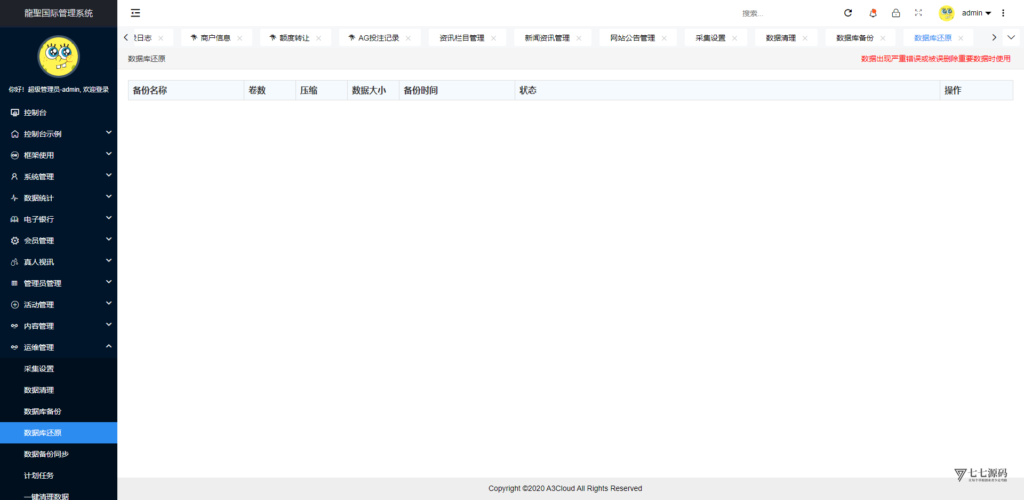
Task: Expand the 内容管理 sidebar menu
Action: [x=59, y=326]
